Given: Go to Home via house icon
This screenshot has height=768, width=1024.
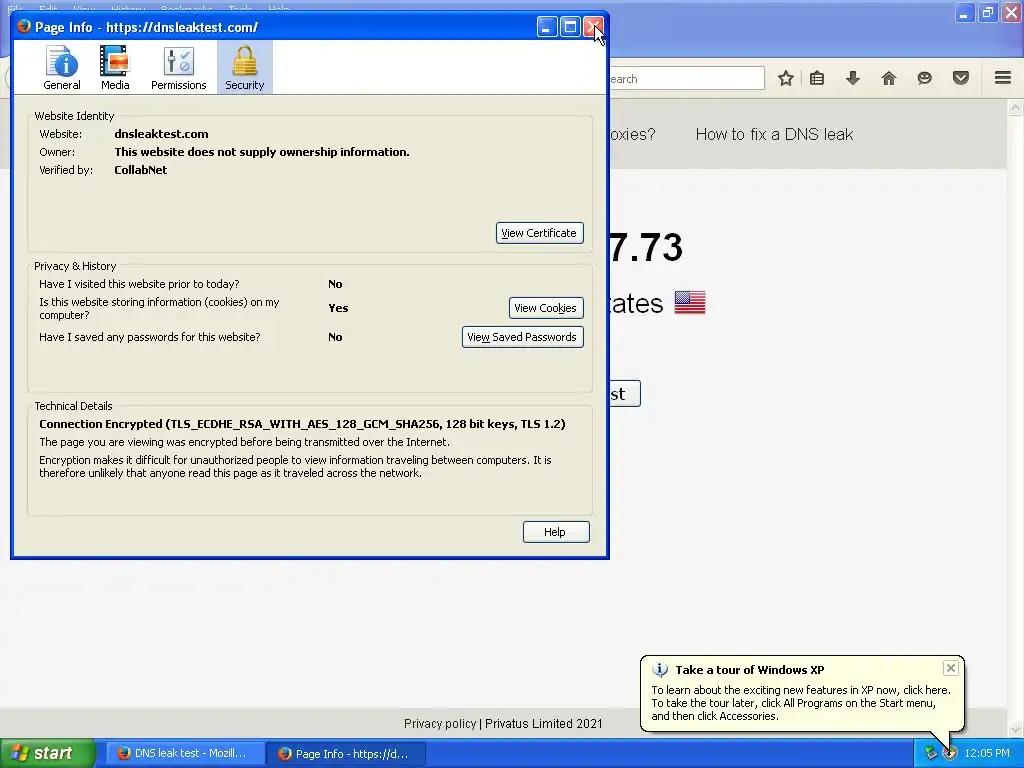Looking at the screenshot, I should tap(888, 78).
